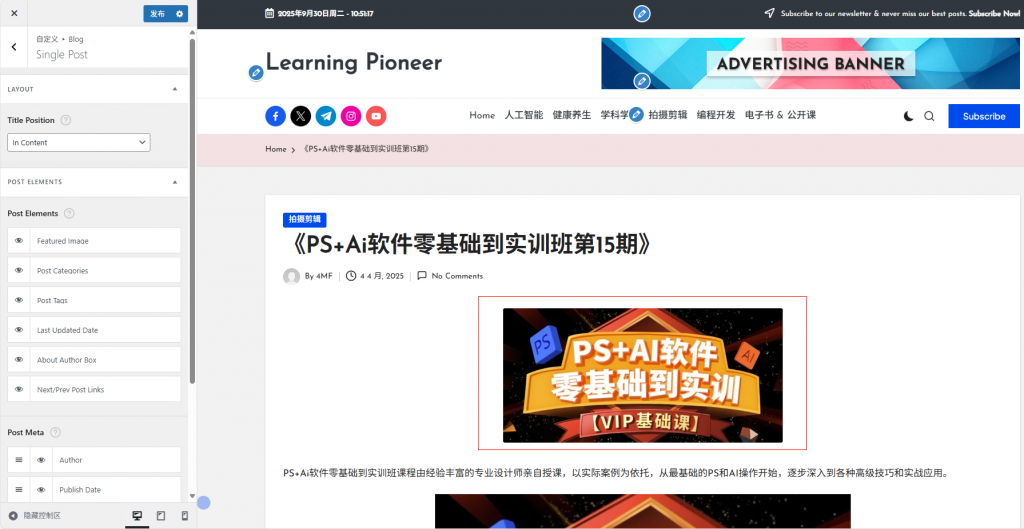Toggle About Author Box visibility
This screenshot has width=1024, height=529.
[x=19, y=360]
